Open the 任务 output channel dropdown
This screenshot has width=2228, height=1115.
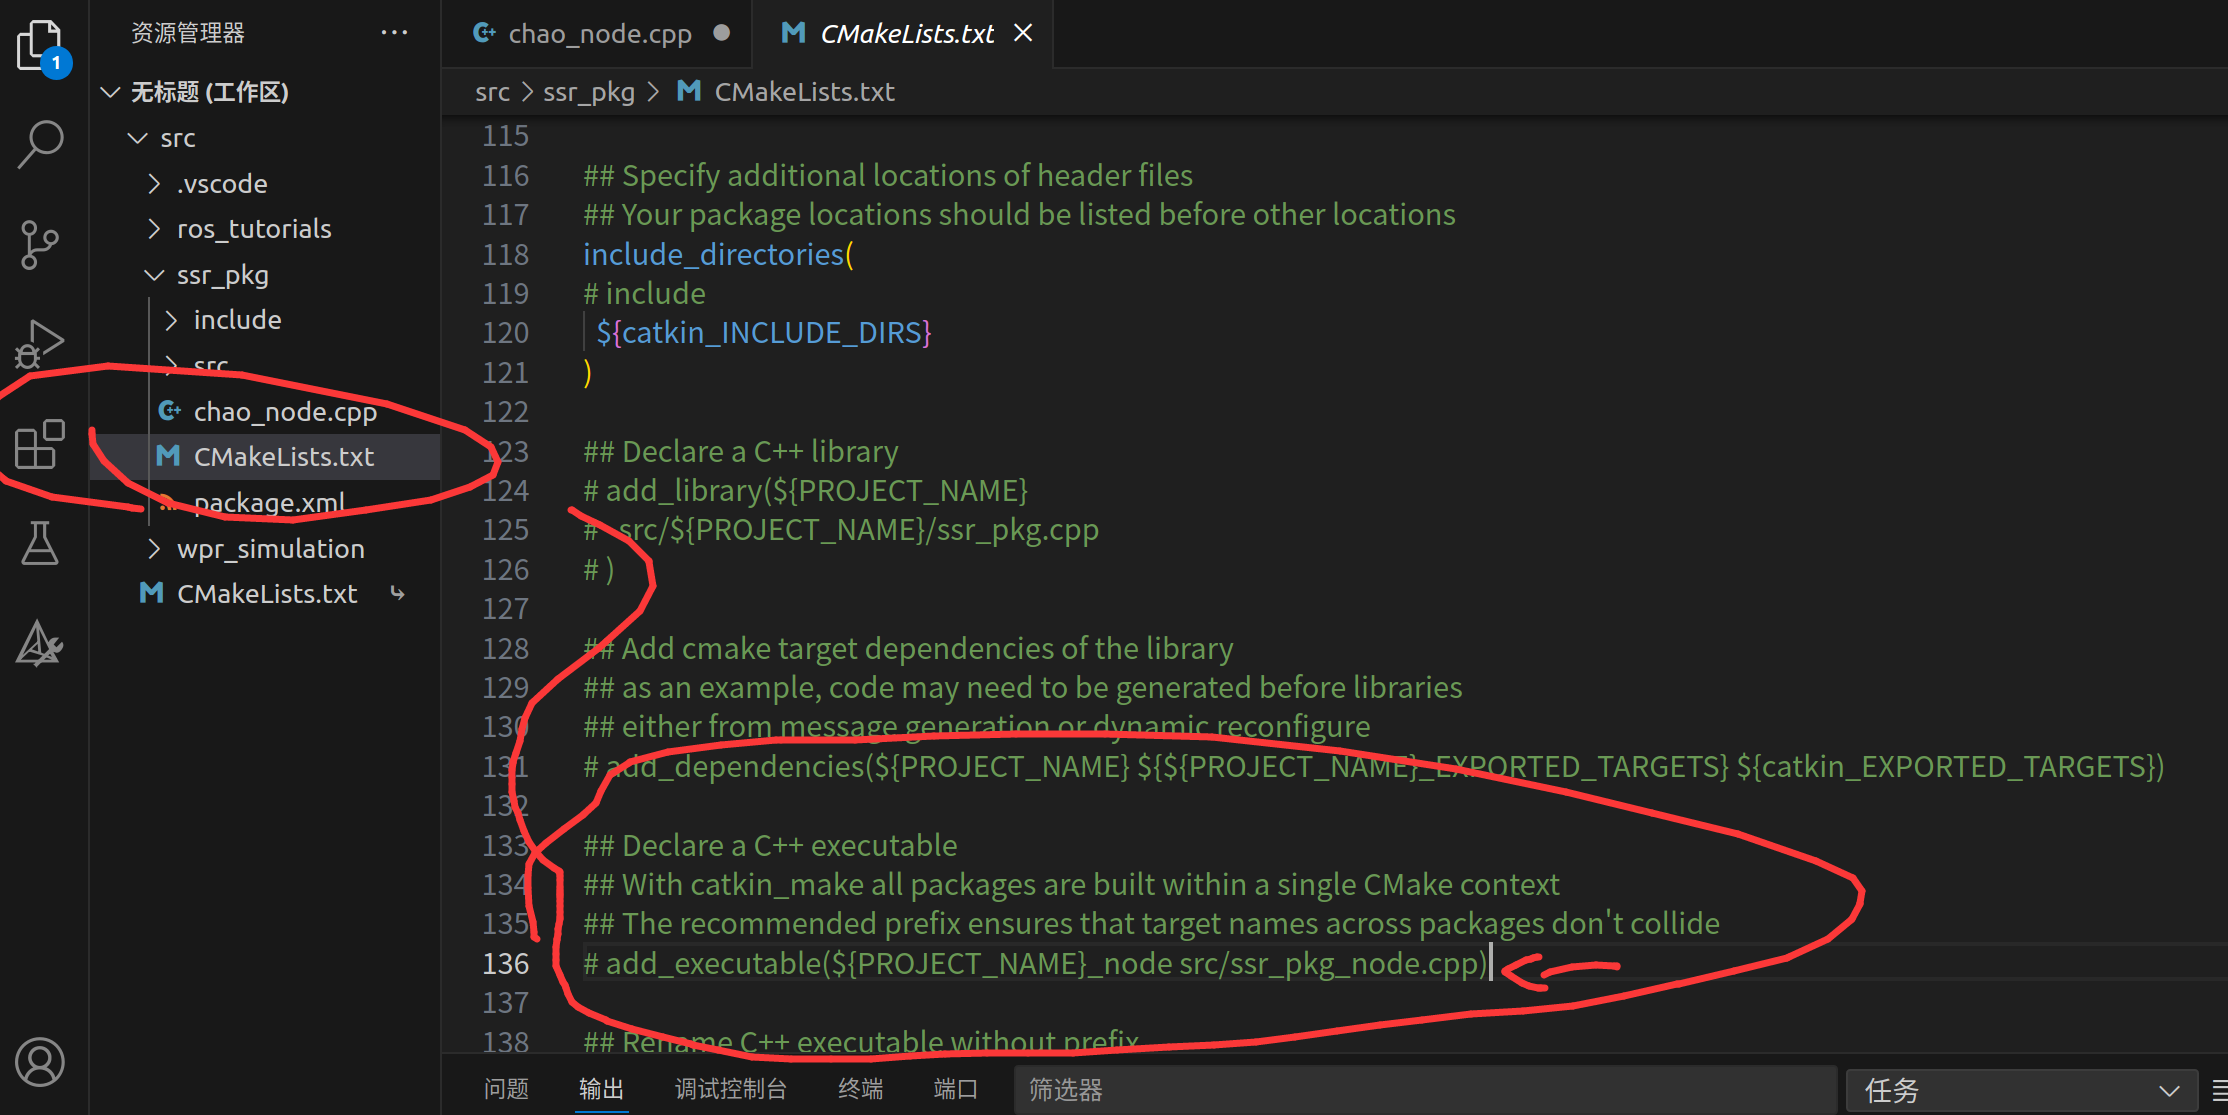[2020, 1090]
